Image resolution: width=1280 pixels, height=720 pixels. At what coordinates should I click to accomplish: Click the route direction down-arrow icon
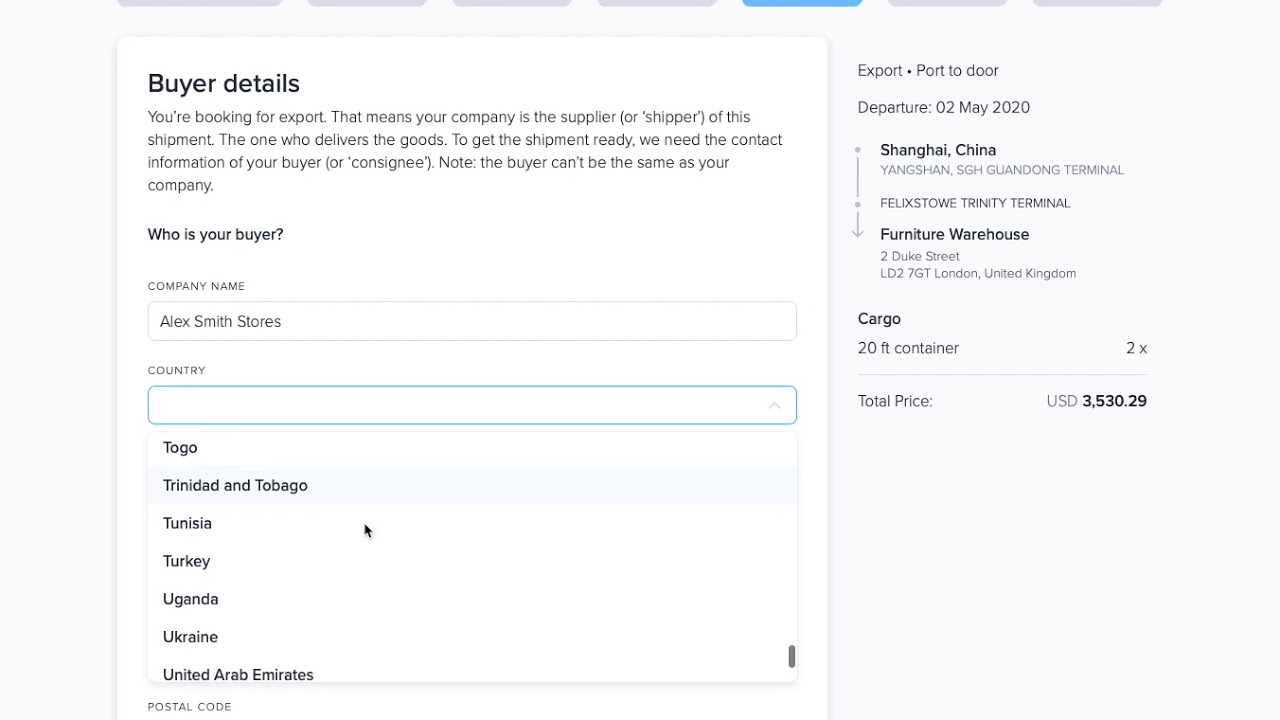click(857, 230)
